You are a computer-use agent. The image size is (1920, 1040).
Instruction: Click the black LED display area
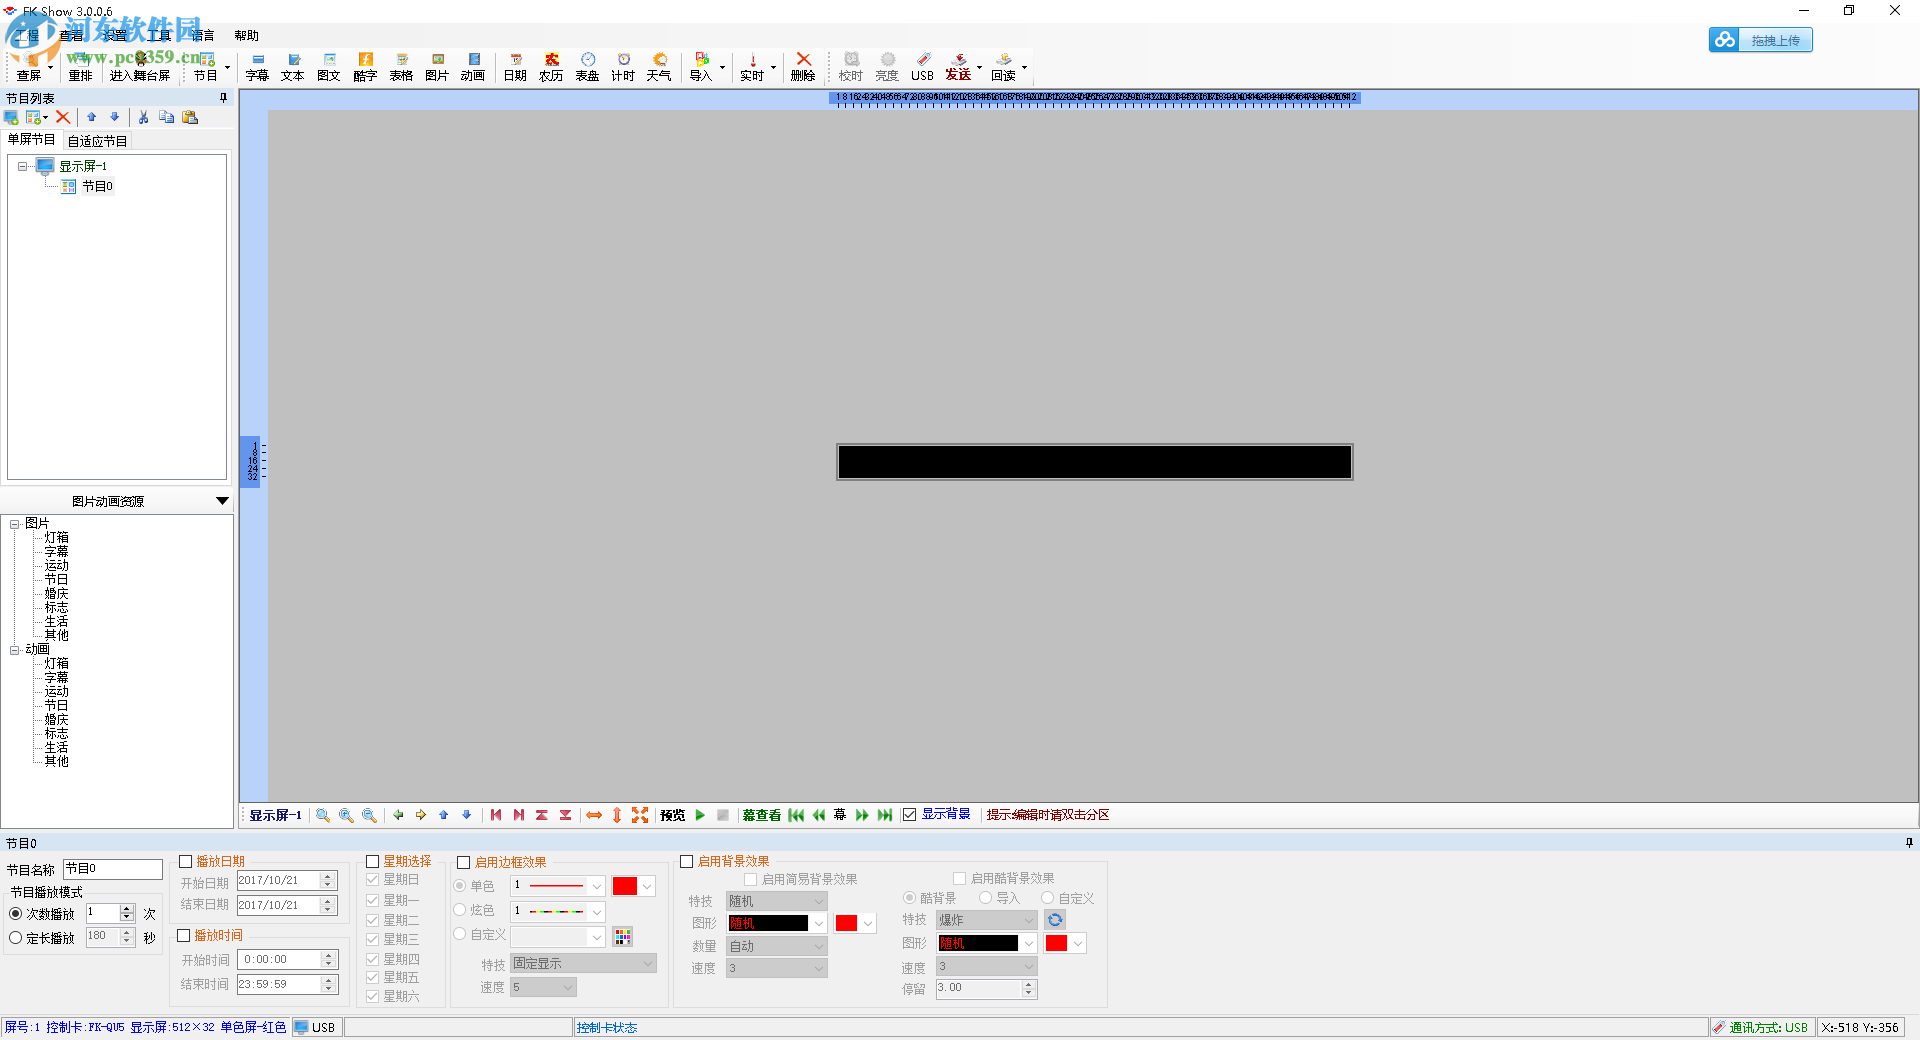point(1095,462)
